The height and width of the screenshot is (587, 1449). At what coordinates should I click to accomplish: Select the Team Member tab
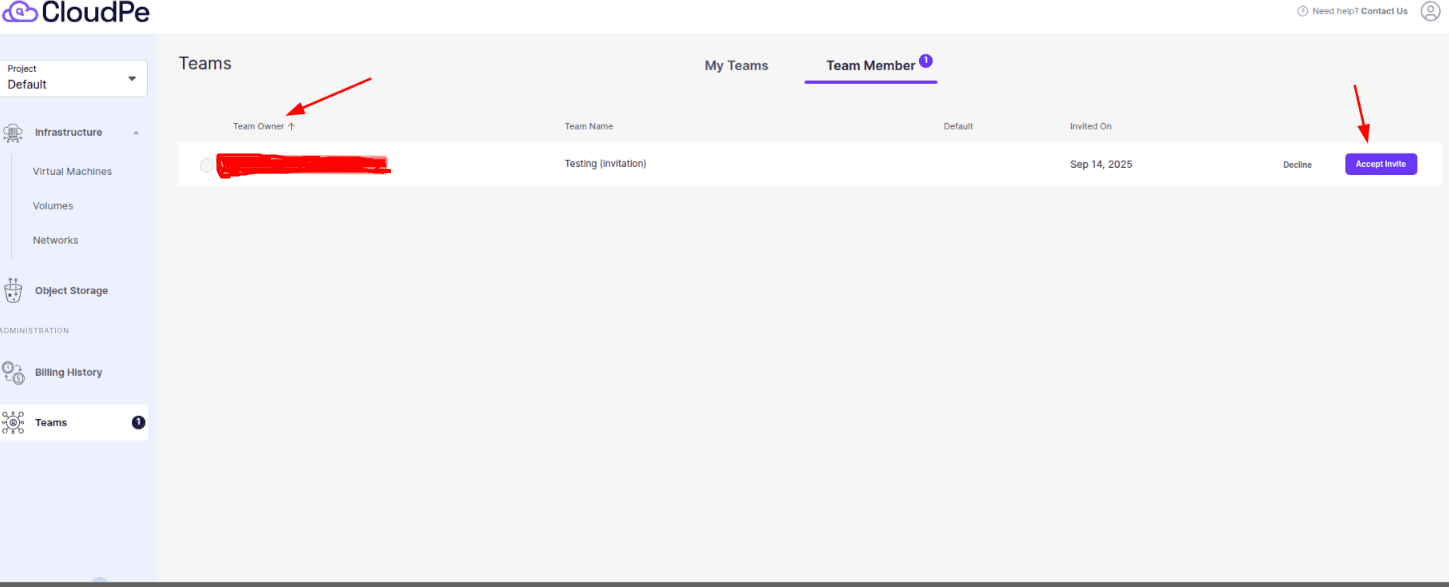[869, 65]
